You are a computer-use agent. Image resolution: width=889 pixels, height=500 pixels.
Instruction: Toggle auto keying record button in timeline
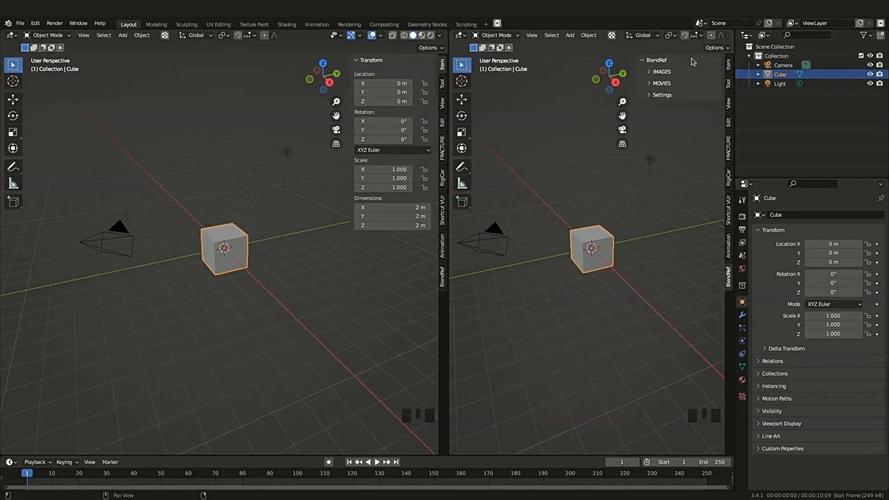click(x=328, y=462)
